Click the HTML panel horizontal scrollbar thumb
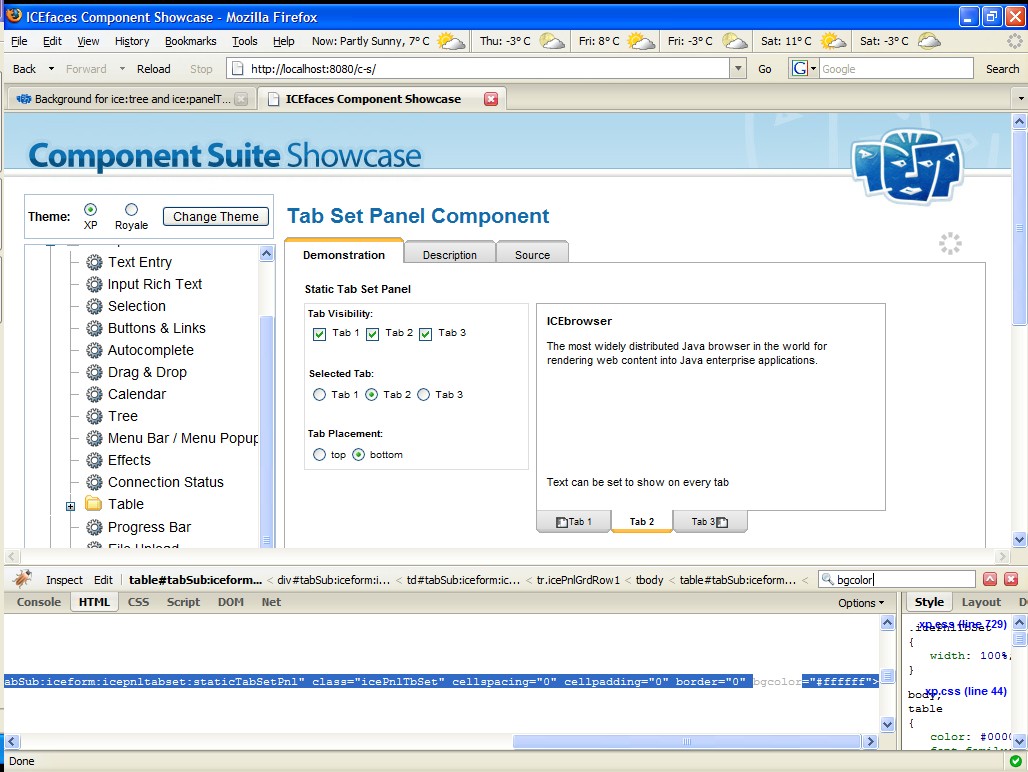 686,741
